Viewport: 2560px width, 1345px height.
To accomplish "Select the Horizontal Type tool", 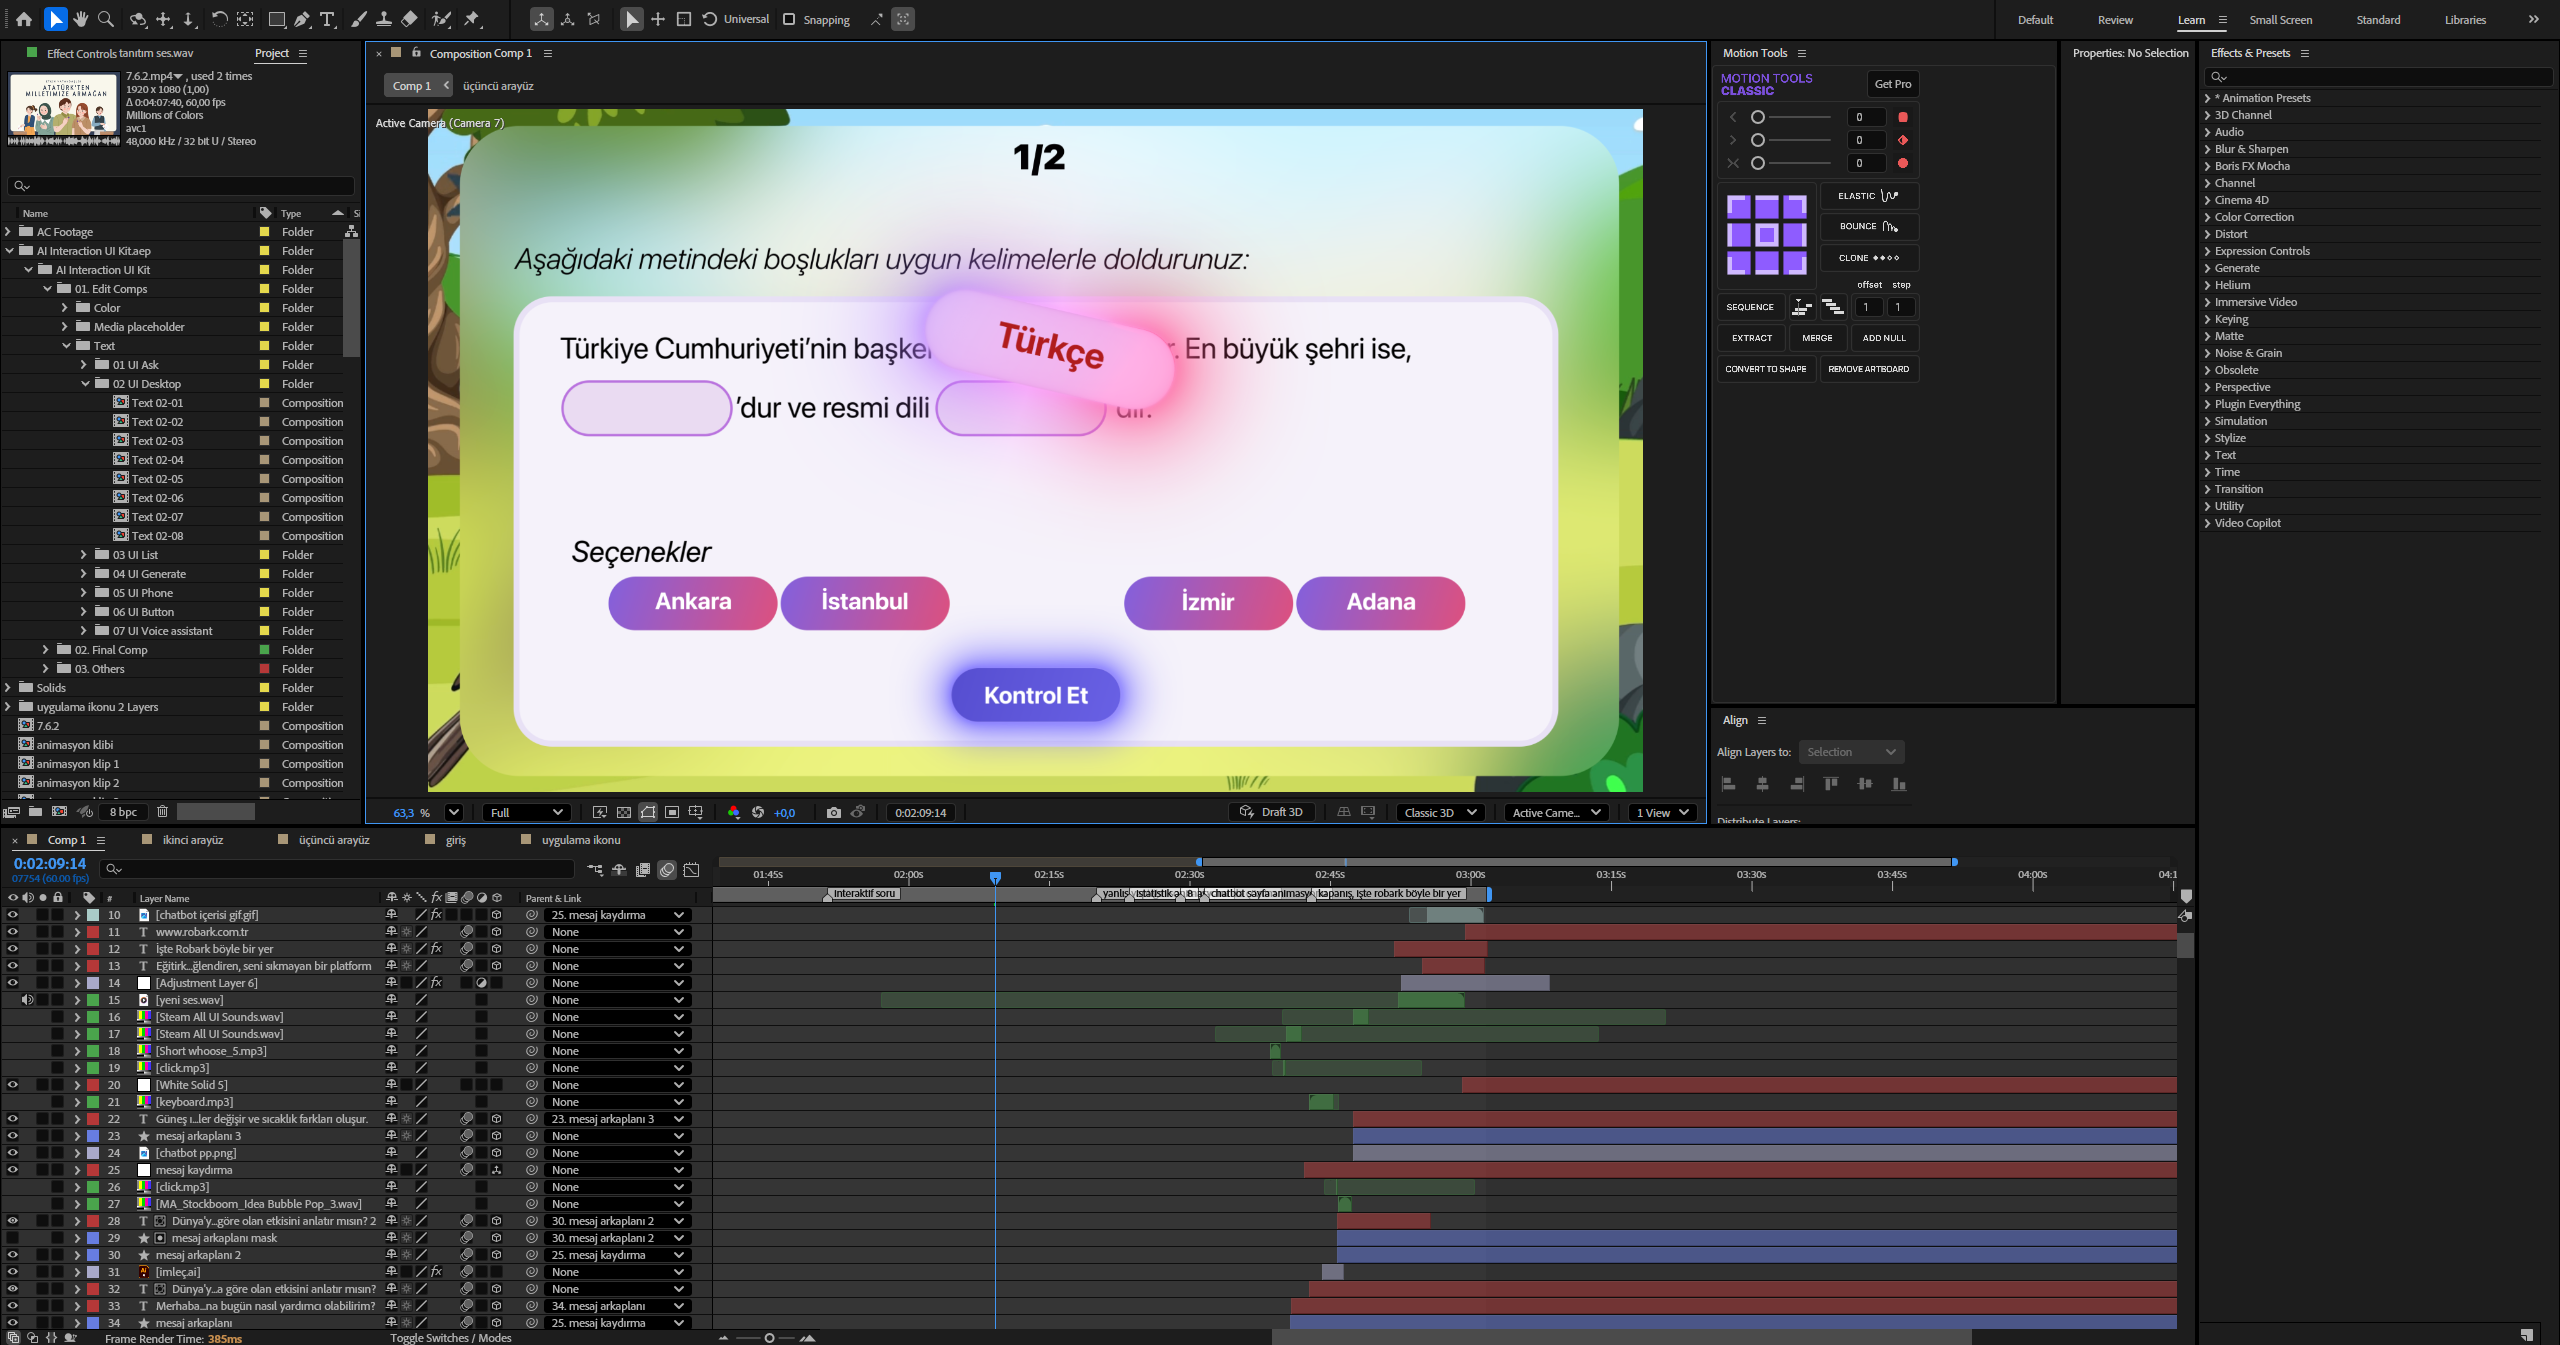I will (x=327, y=19).
